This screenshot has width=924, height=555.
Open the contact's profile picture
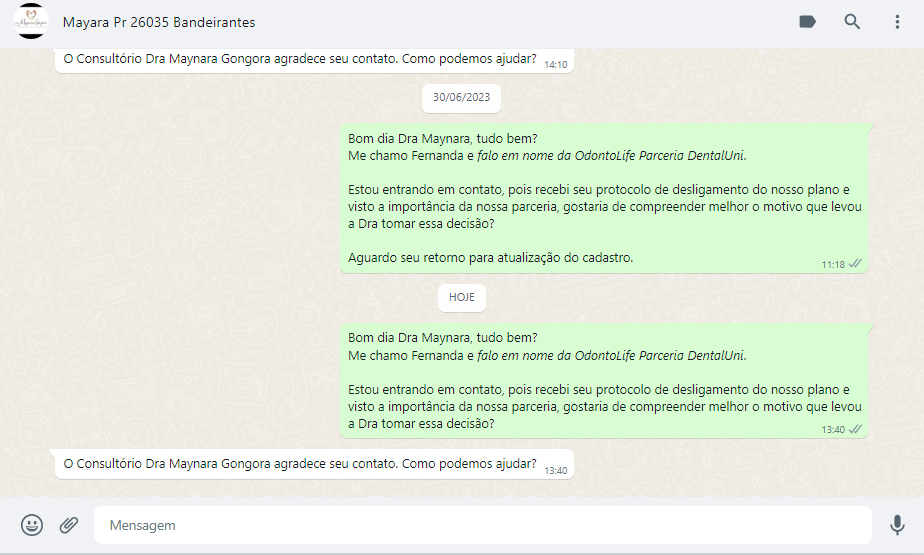click(30, 22)
